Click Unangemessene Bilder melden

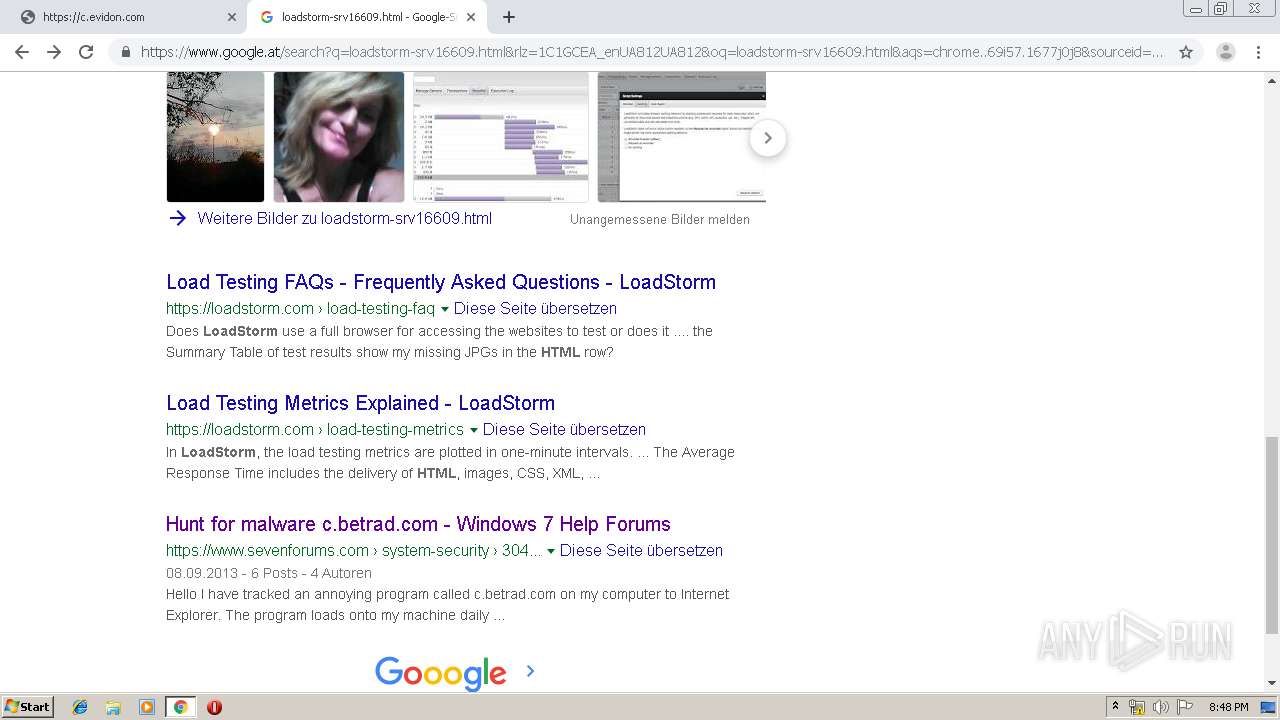(660, 219)
